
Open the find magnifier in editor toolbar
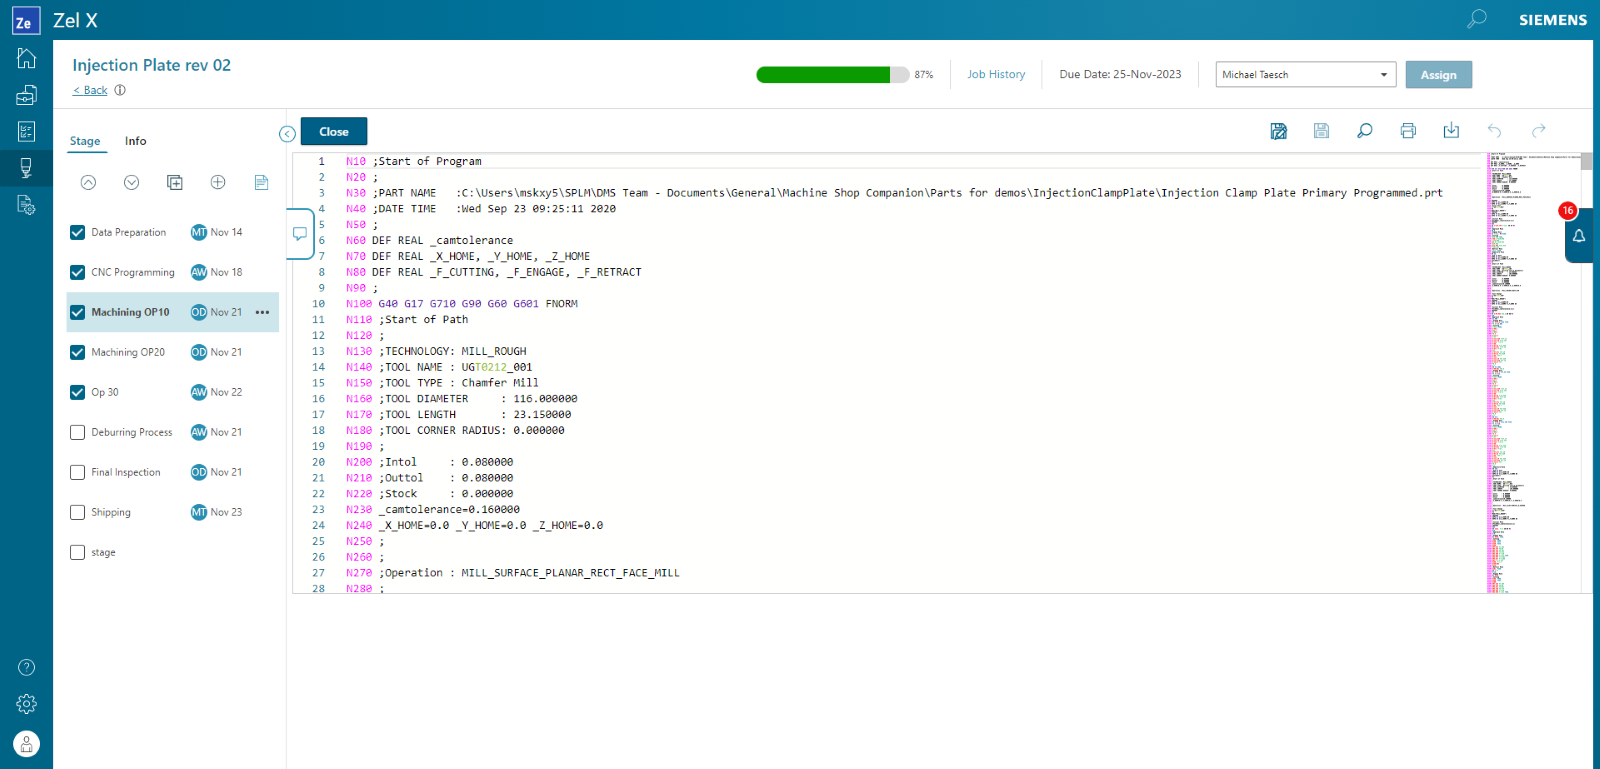(1364, 131)
